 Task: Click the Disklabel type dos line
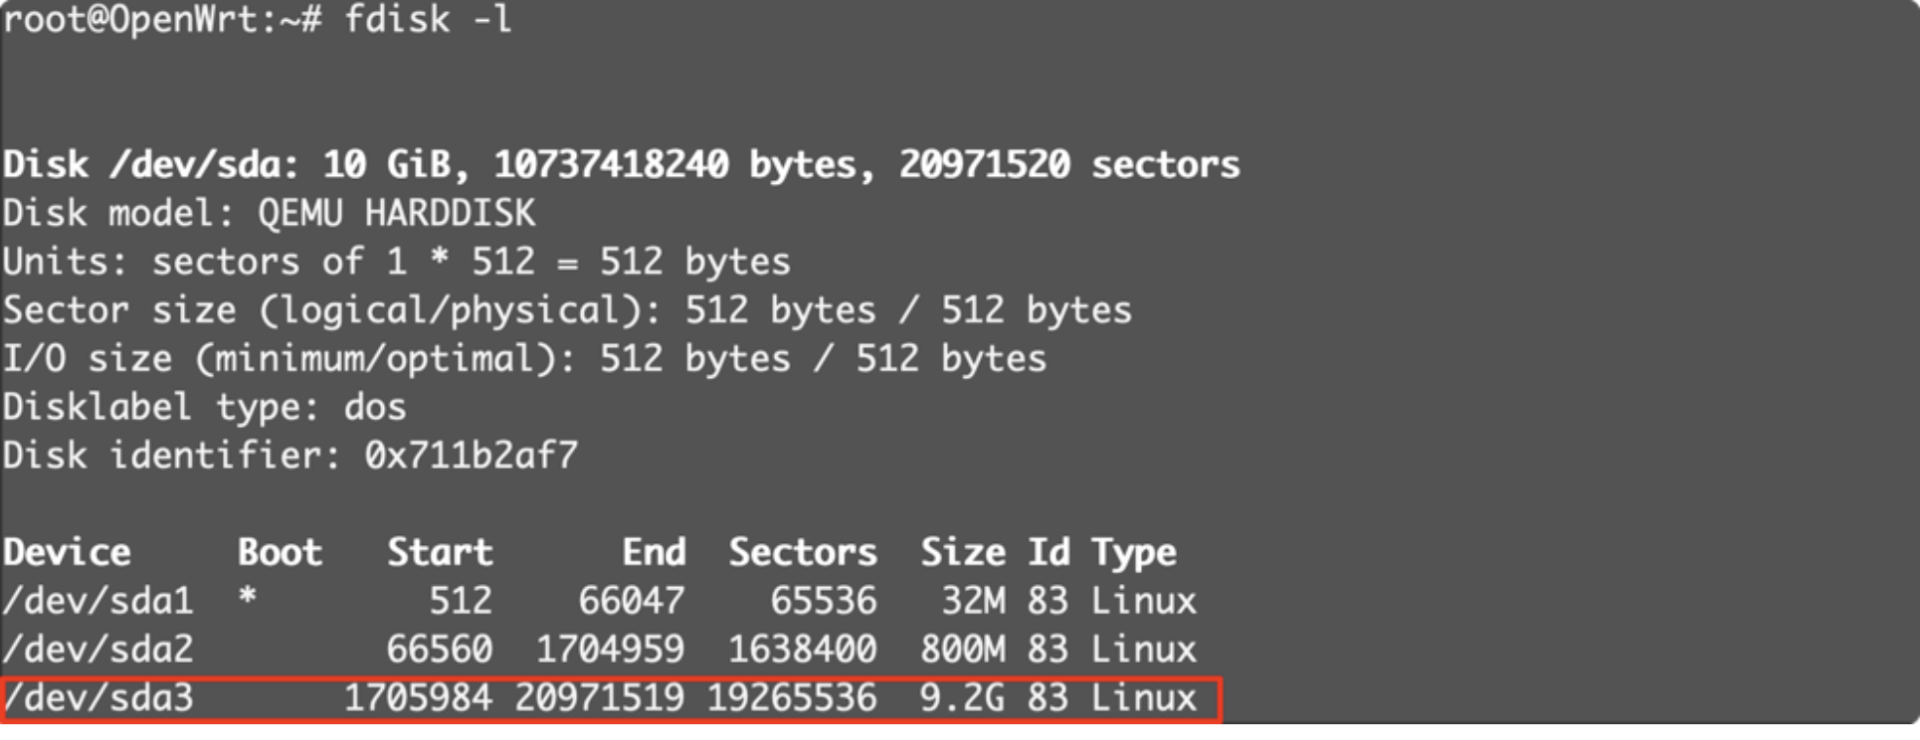coord(204,408)
